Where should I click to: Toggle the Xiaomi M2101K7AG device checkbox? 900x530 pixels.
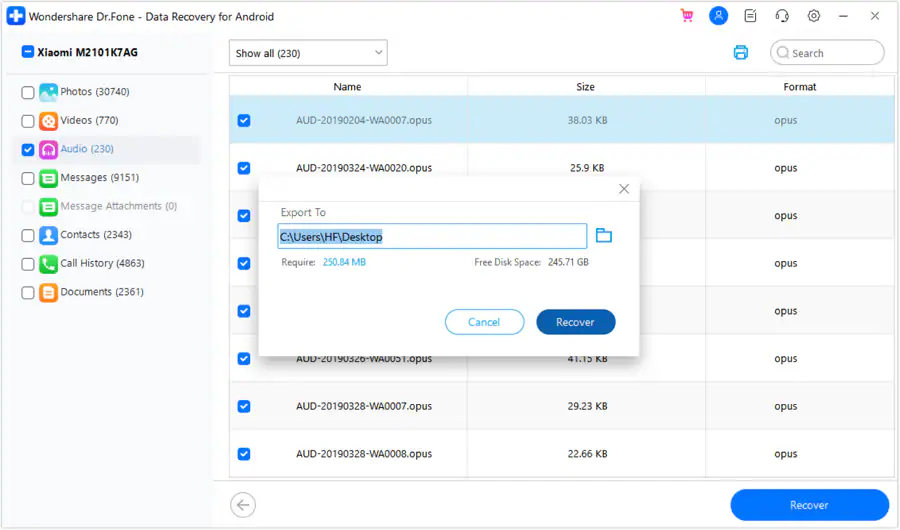[x=28, y=52]
